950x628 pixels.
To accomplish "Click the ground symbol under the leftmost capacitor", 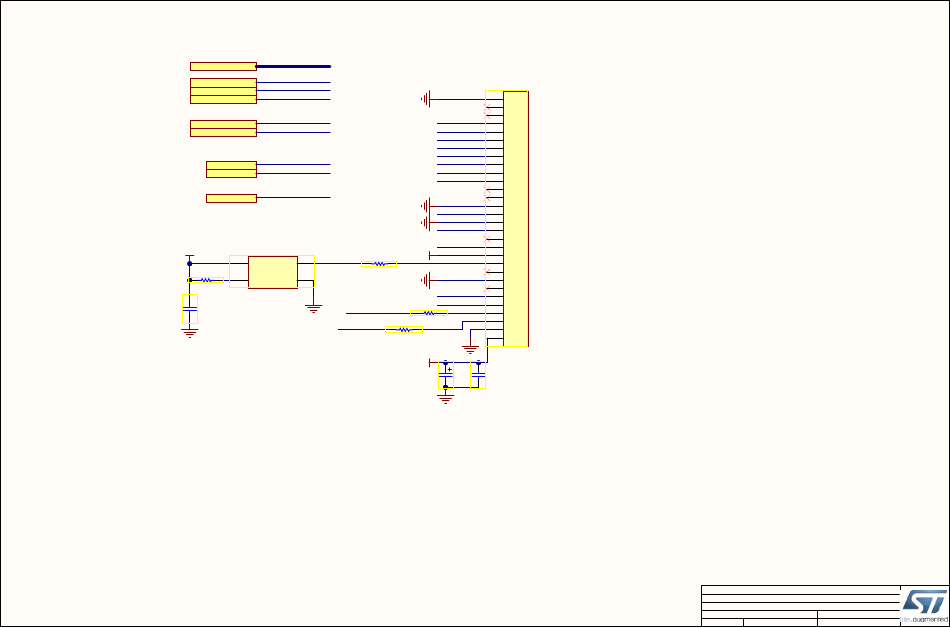I will [x=190, y=334].
